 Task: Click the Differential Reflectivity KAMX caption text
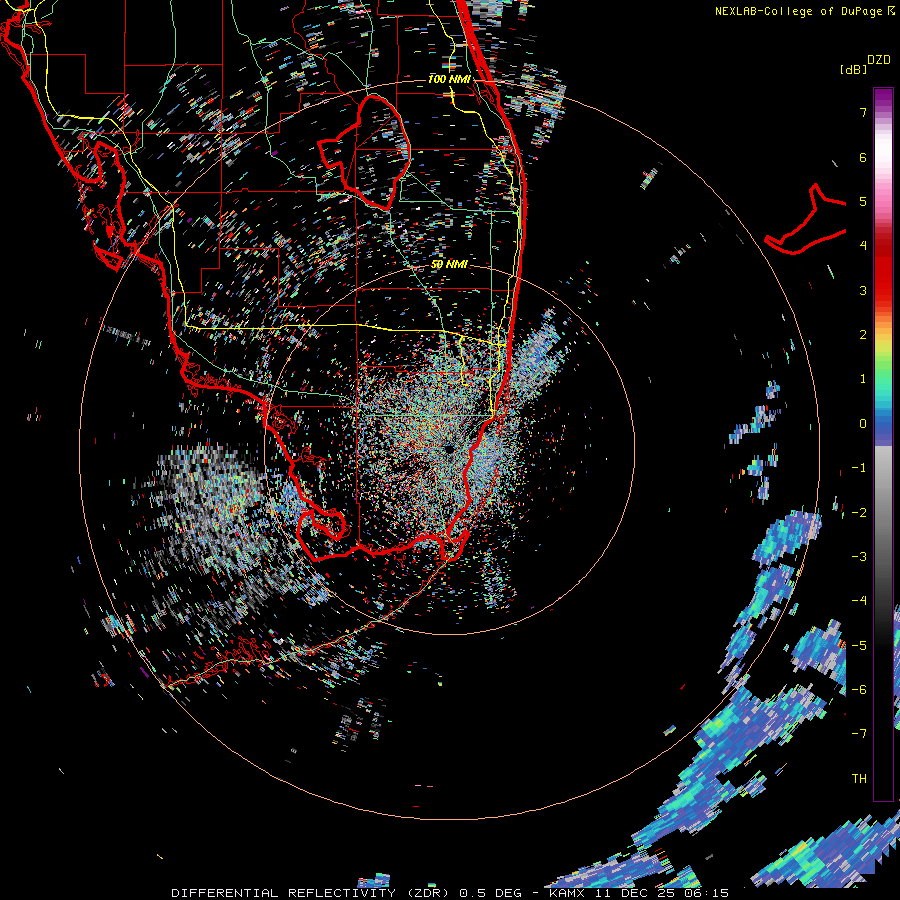pos(450,893)
